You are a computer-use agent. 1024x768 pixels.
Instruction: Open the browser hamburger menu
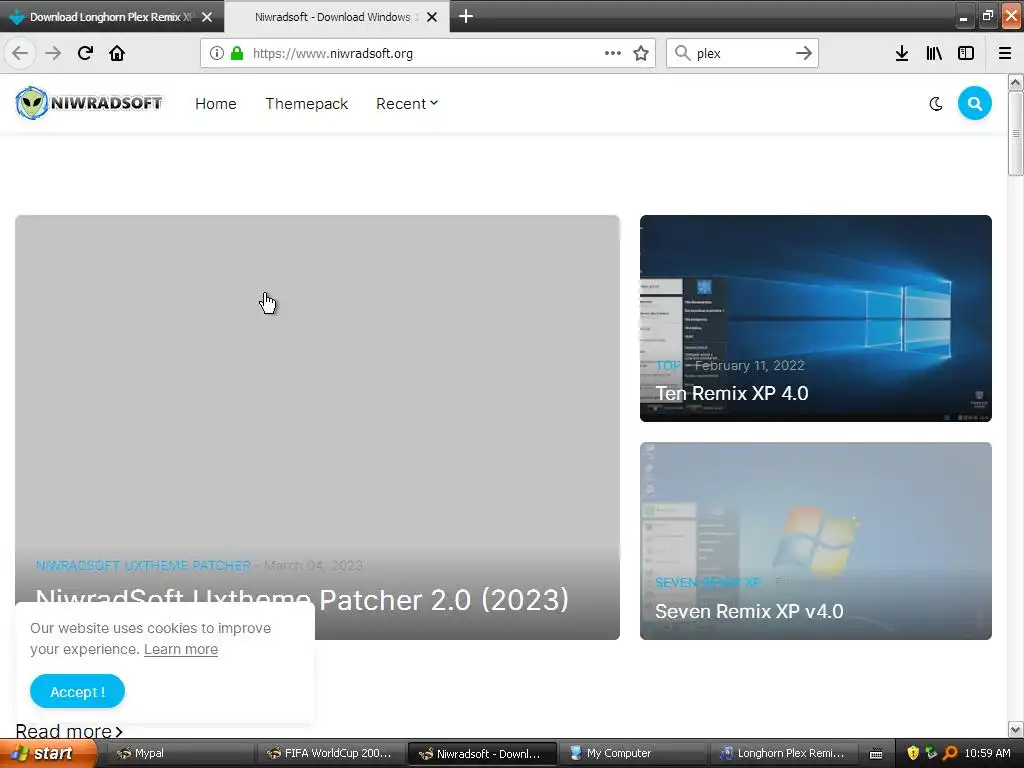click(1005, 53)
